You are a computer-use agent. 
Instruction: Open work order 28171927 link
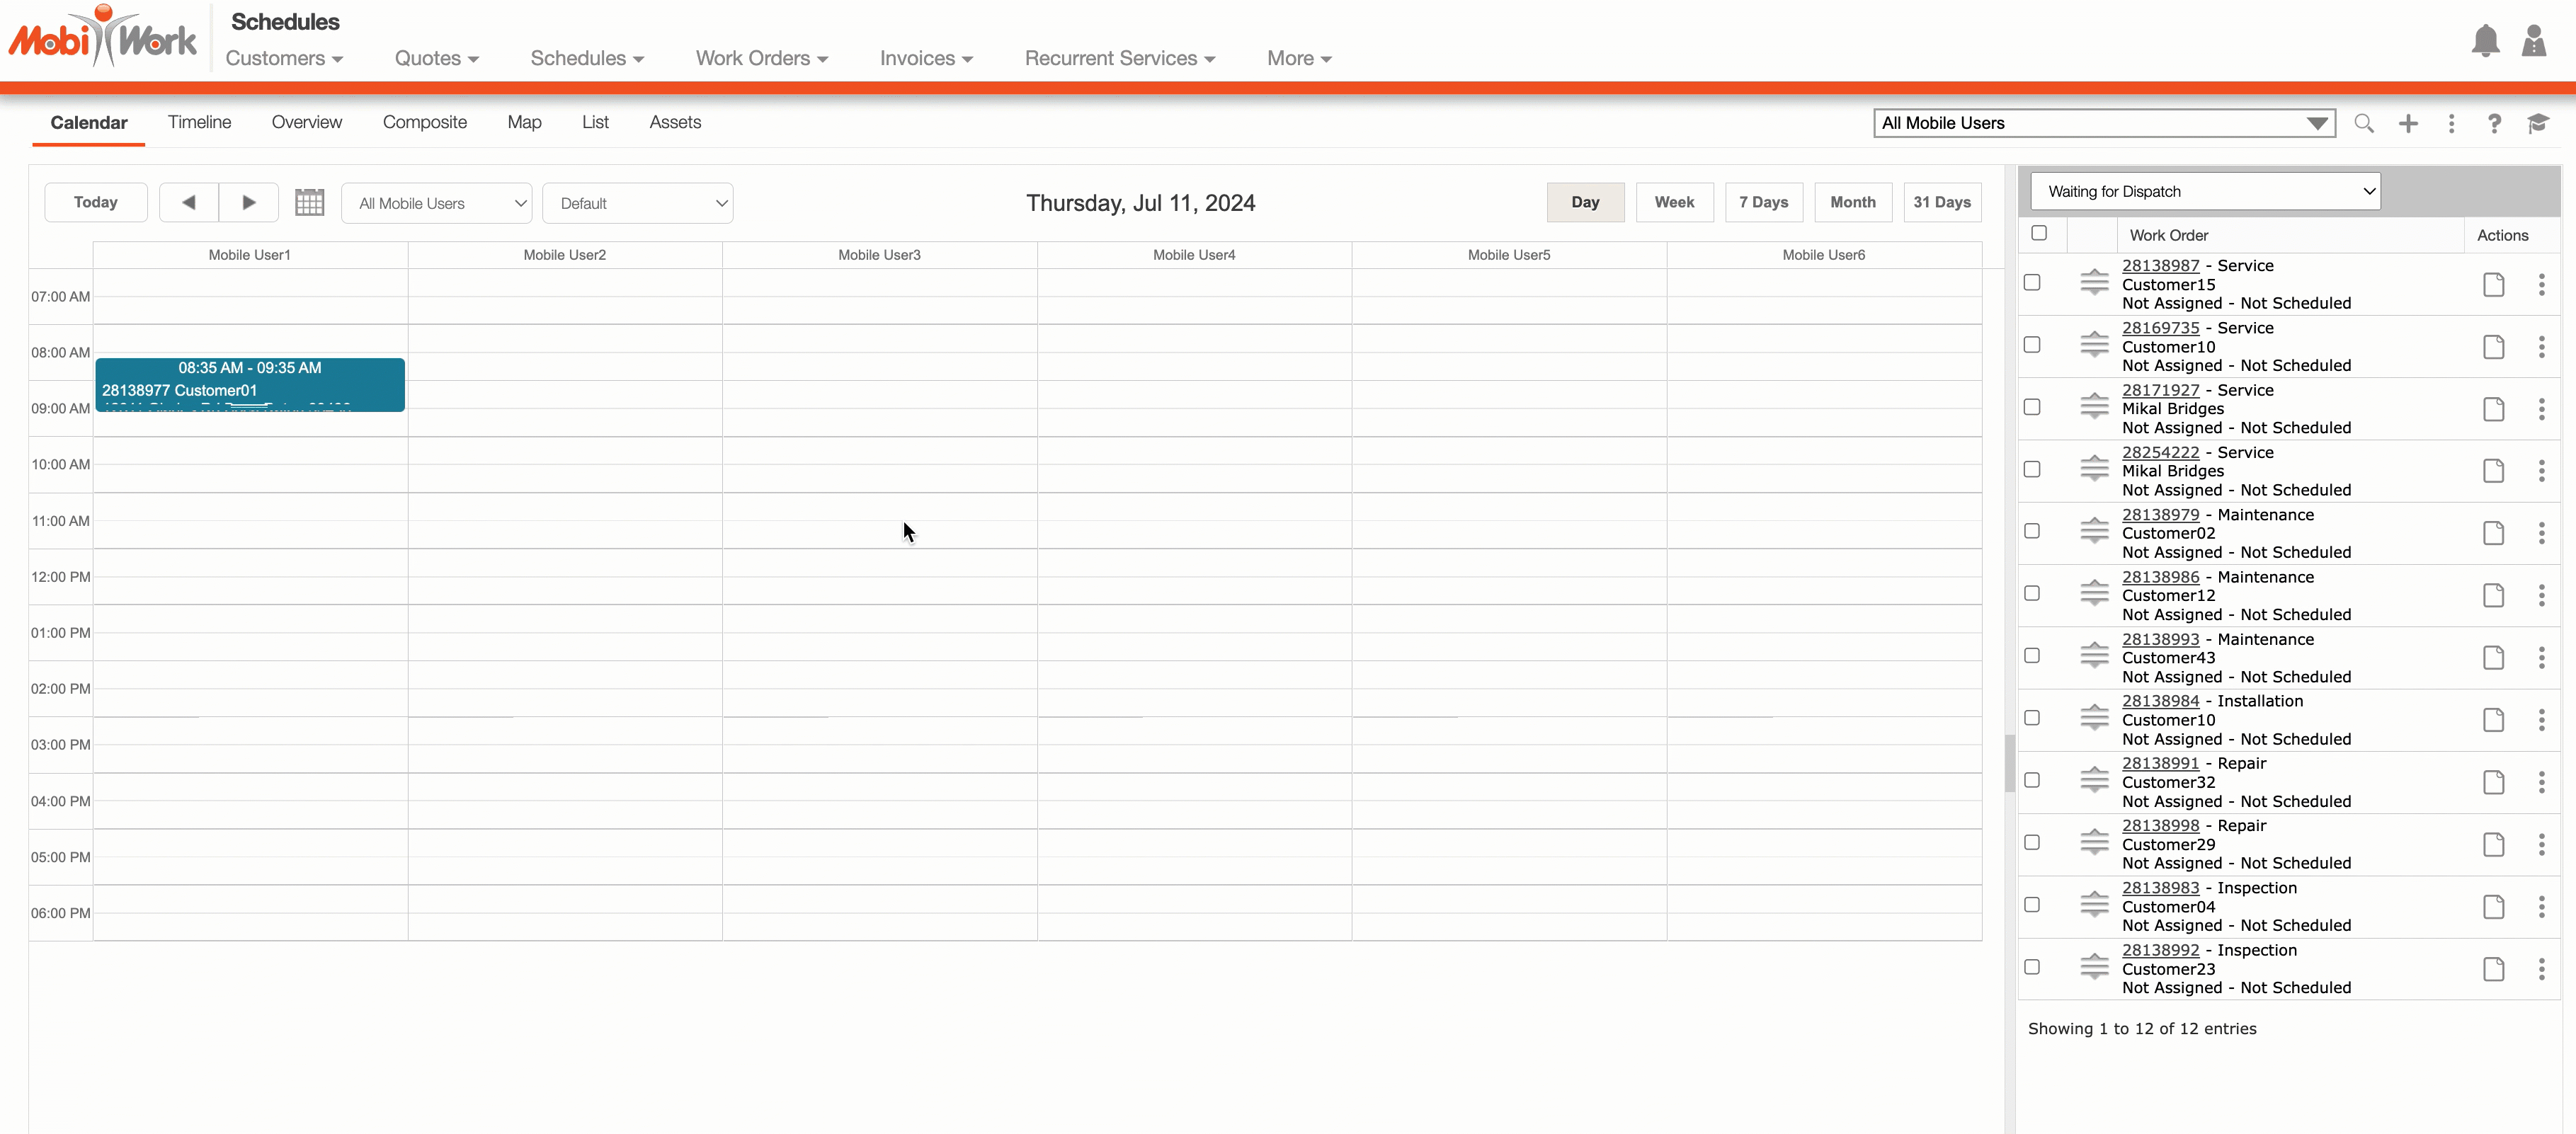(x=2160, y=390)
